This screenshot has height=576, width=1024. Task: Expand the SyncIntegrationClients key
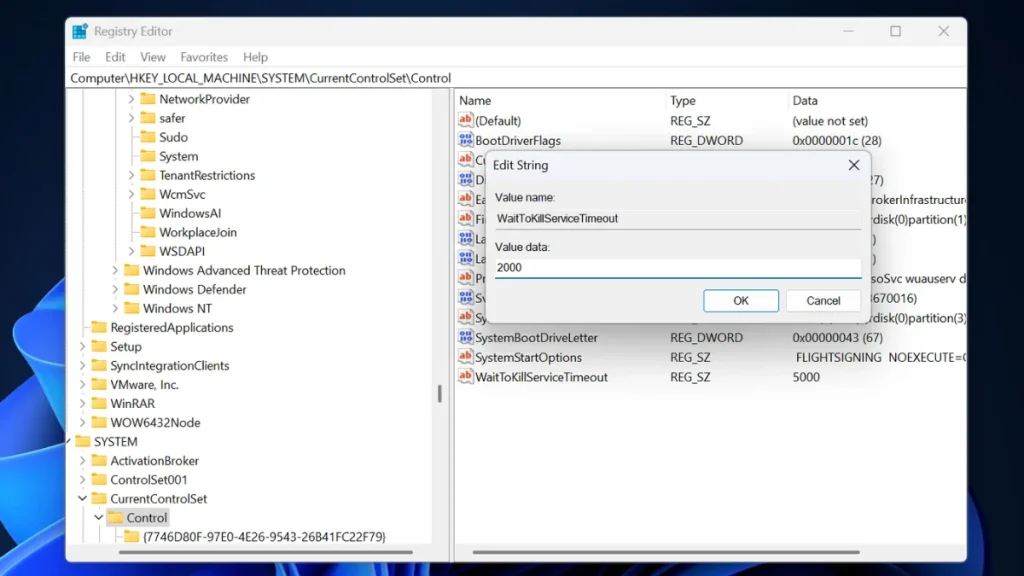point(82,365)
